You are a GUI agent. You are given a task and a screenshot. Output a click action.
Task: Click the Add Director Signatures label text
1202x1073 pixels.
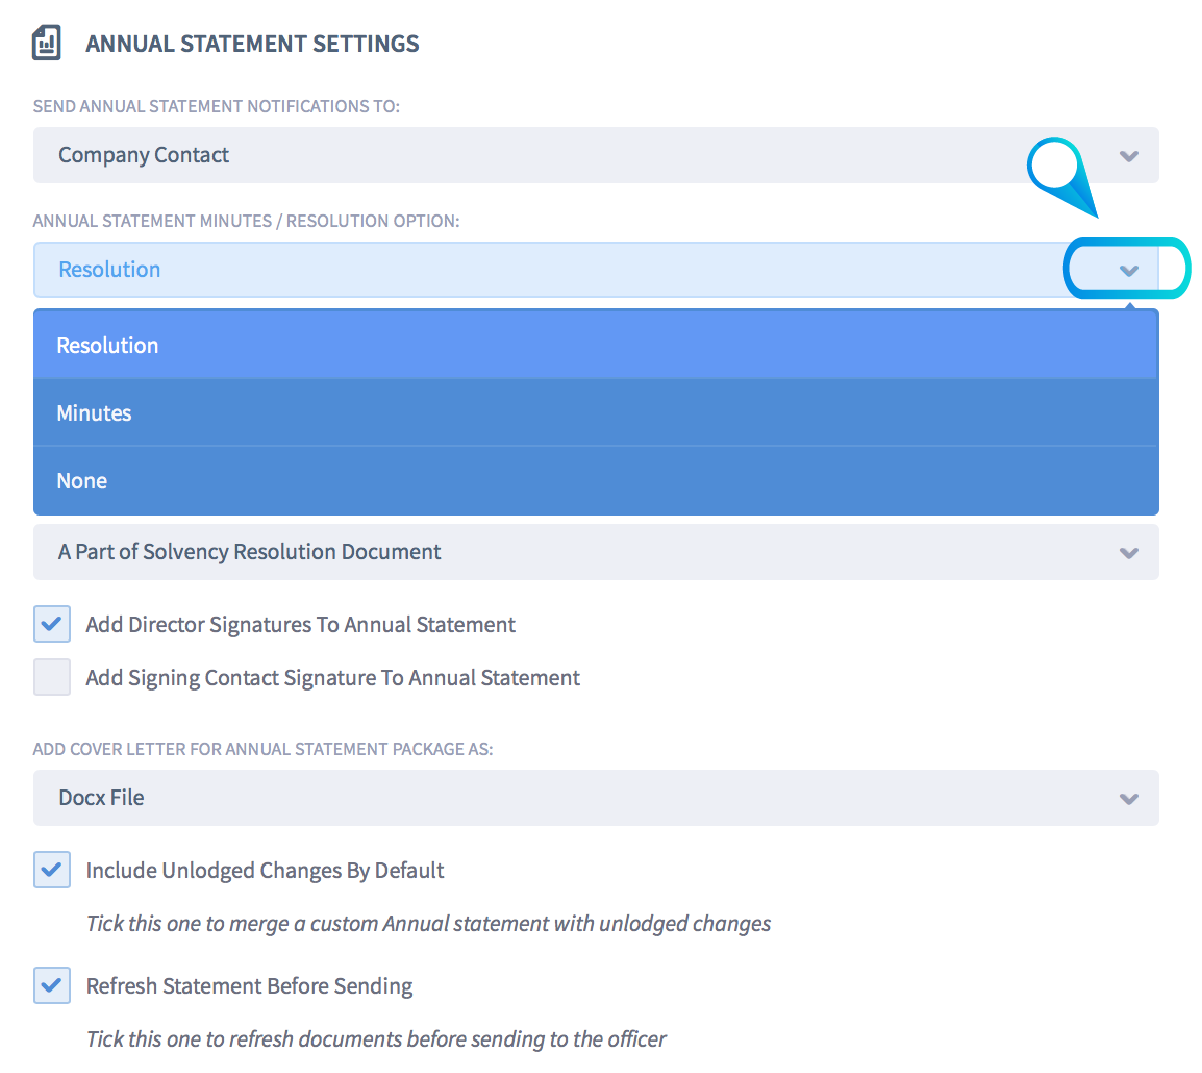[x=300, y=625]
